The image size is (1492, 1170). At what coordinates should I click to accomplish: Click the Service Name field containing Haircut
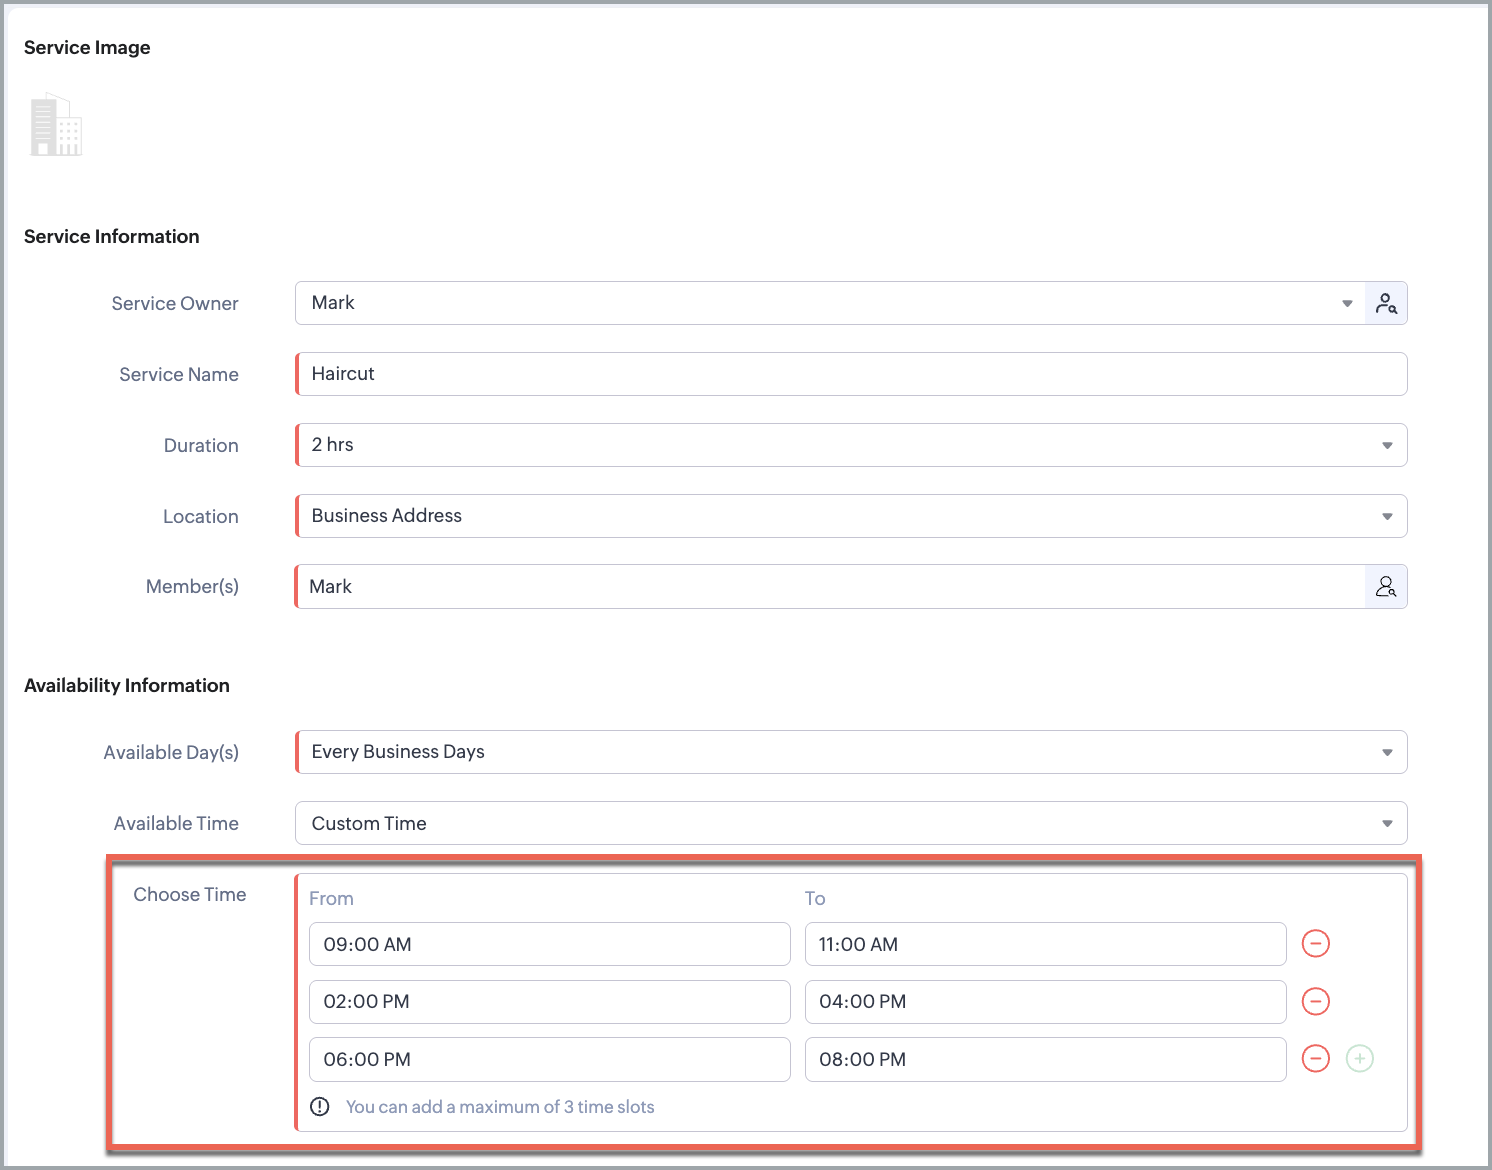852,374
